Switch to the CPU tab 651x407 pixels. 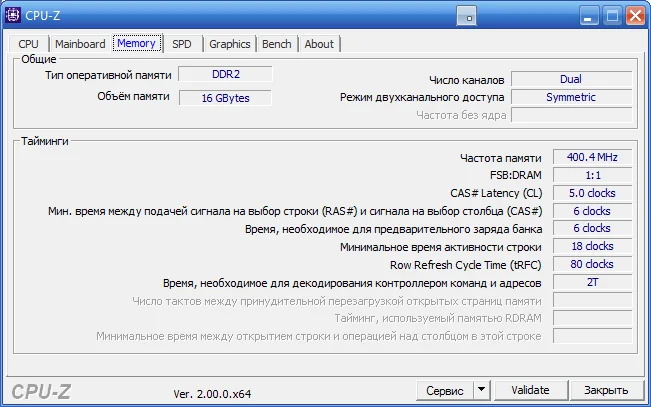28,44
